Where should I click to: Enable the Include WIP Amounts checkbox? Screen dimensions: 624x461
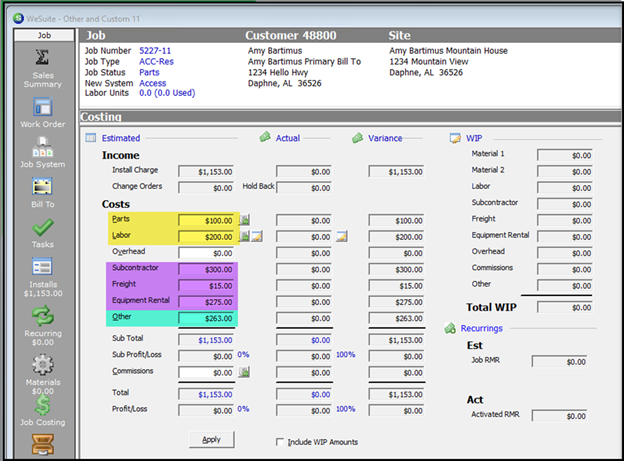280,442
